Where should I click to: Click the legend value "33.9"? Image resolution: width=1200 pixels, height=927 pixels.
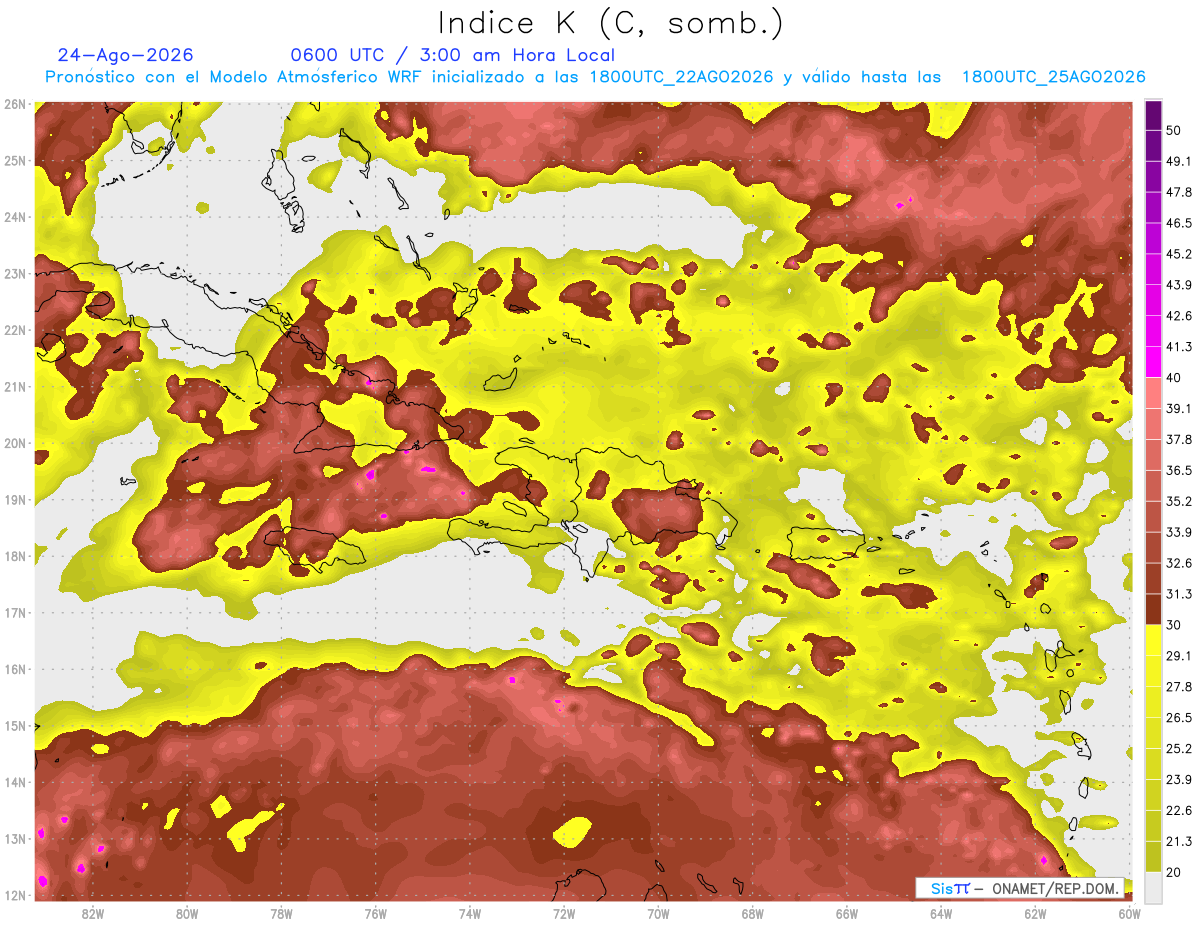1178,532
